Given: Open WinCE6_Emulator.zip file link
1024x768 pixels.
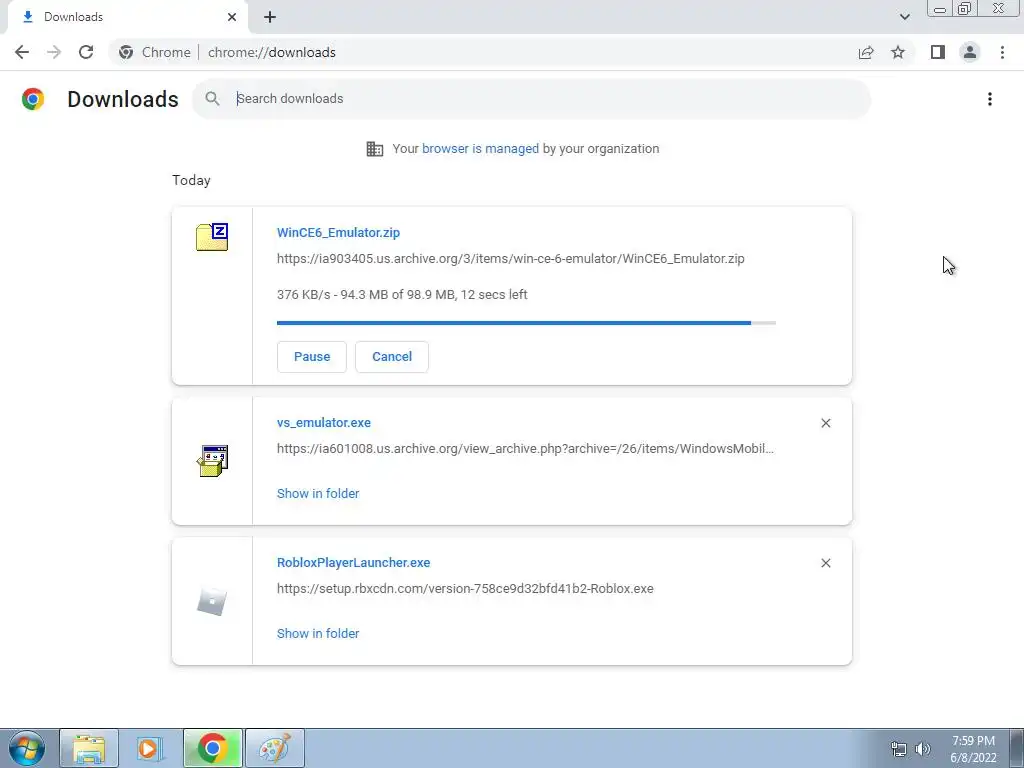Looking at the screenshot, I should (338, 232).
